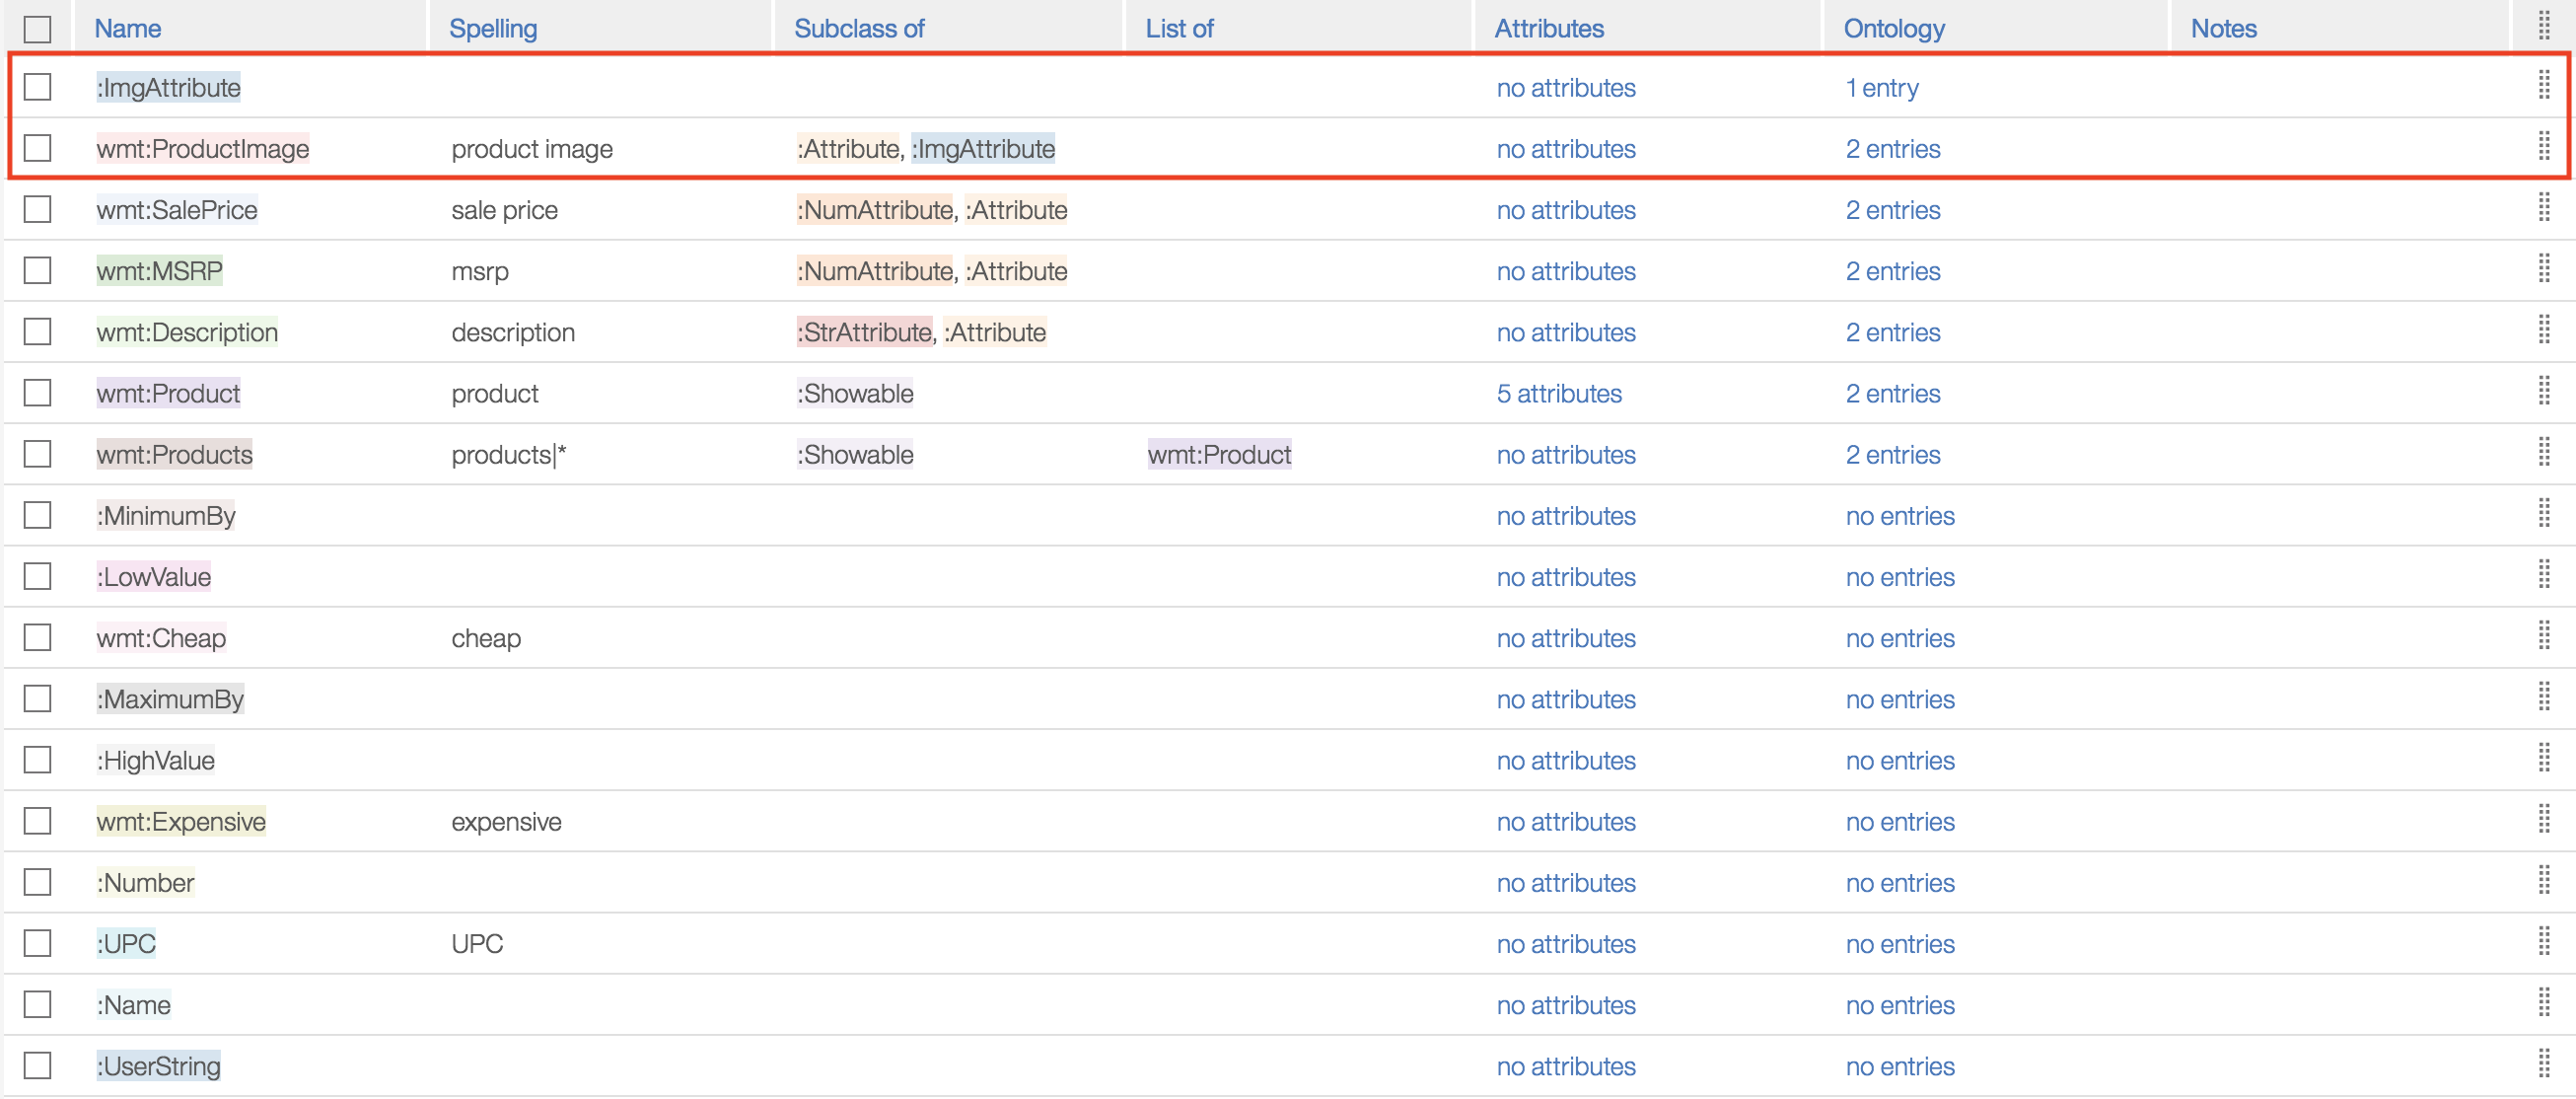Click the 'expensive' spelling cell
The width and height of the screenshot is (2576, 1099).
pos(506,822)
